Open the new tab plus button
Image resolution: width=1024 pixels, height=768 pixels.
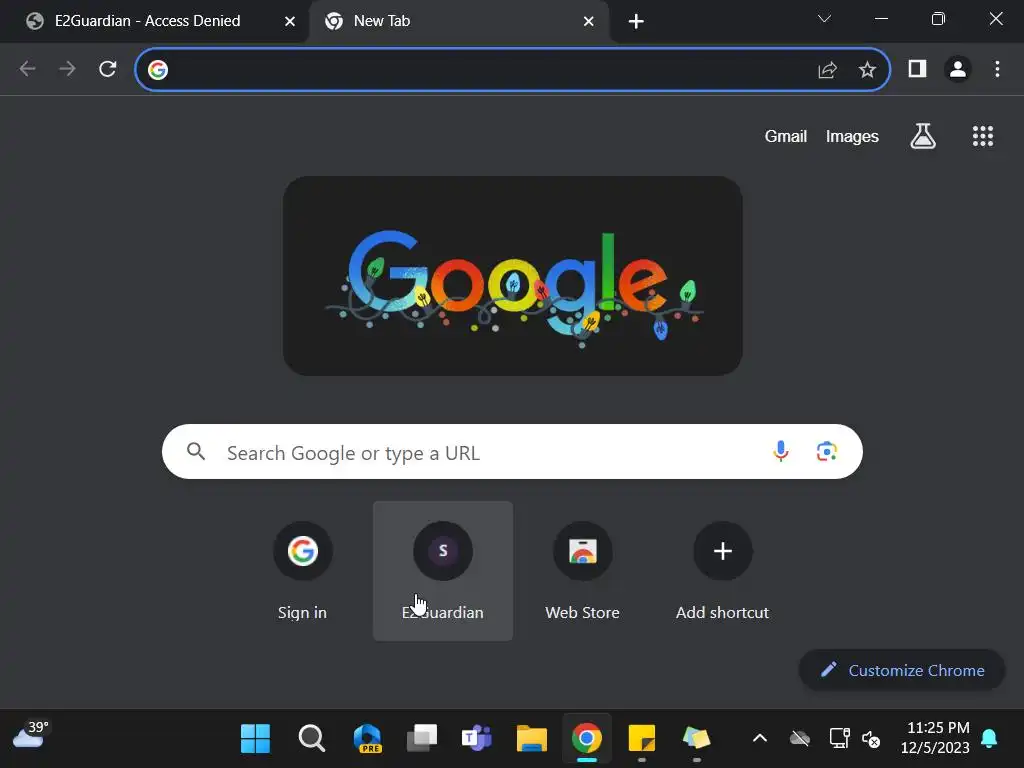click(636, 22)
